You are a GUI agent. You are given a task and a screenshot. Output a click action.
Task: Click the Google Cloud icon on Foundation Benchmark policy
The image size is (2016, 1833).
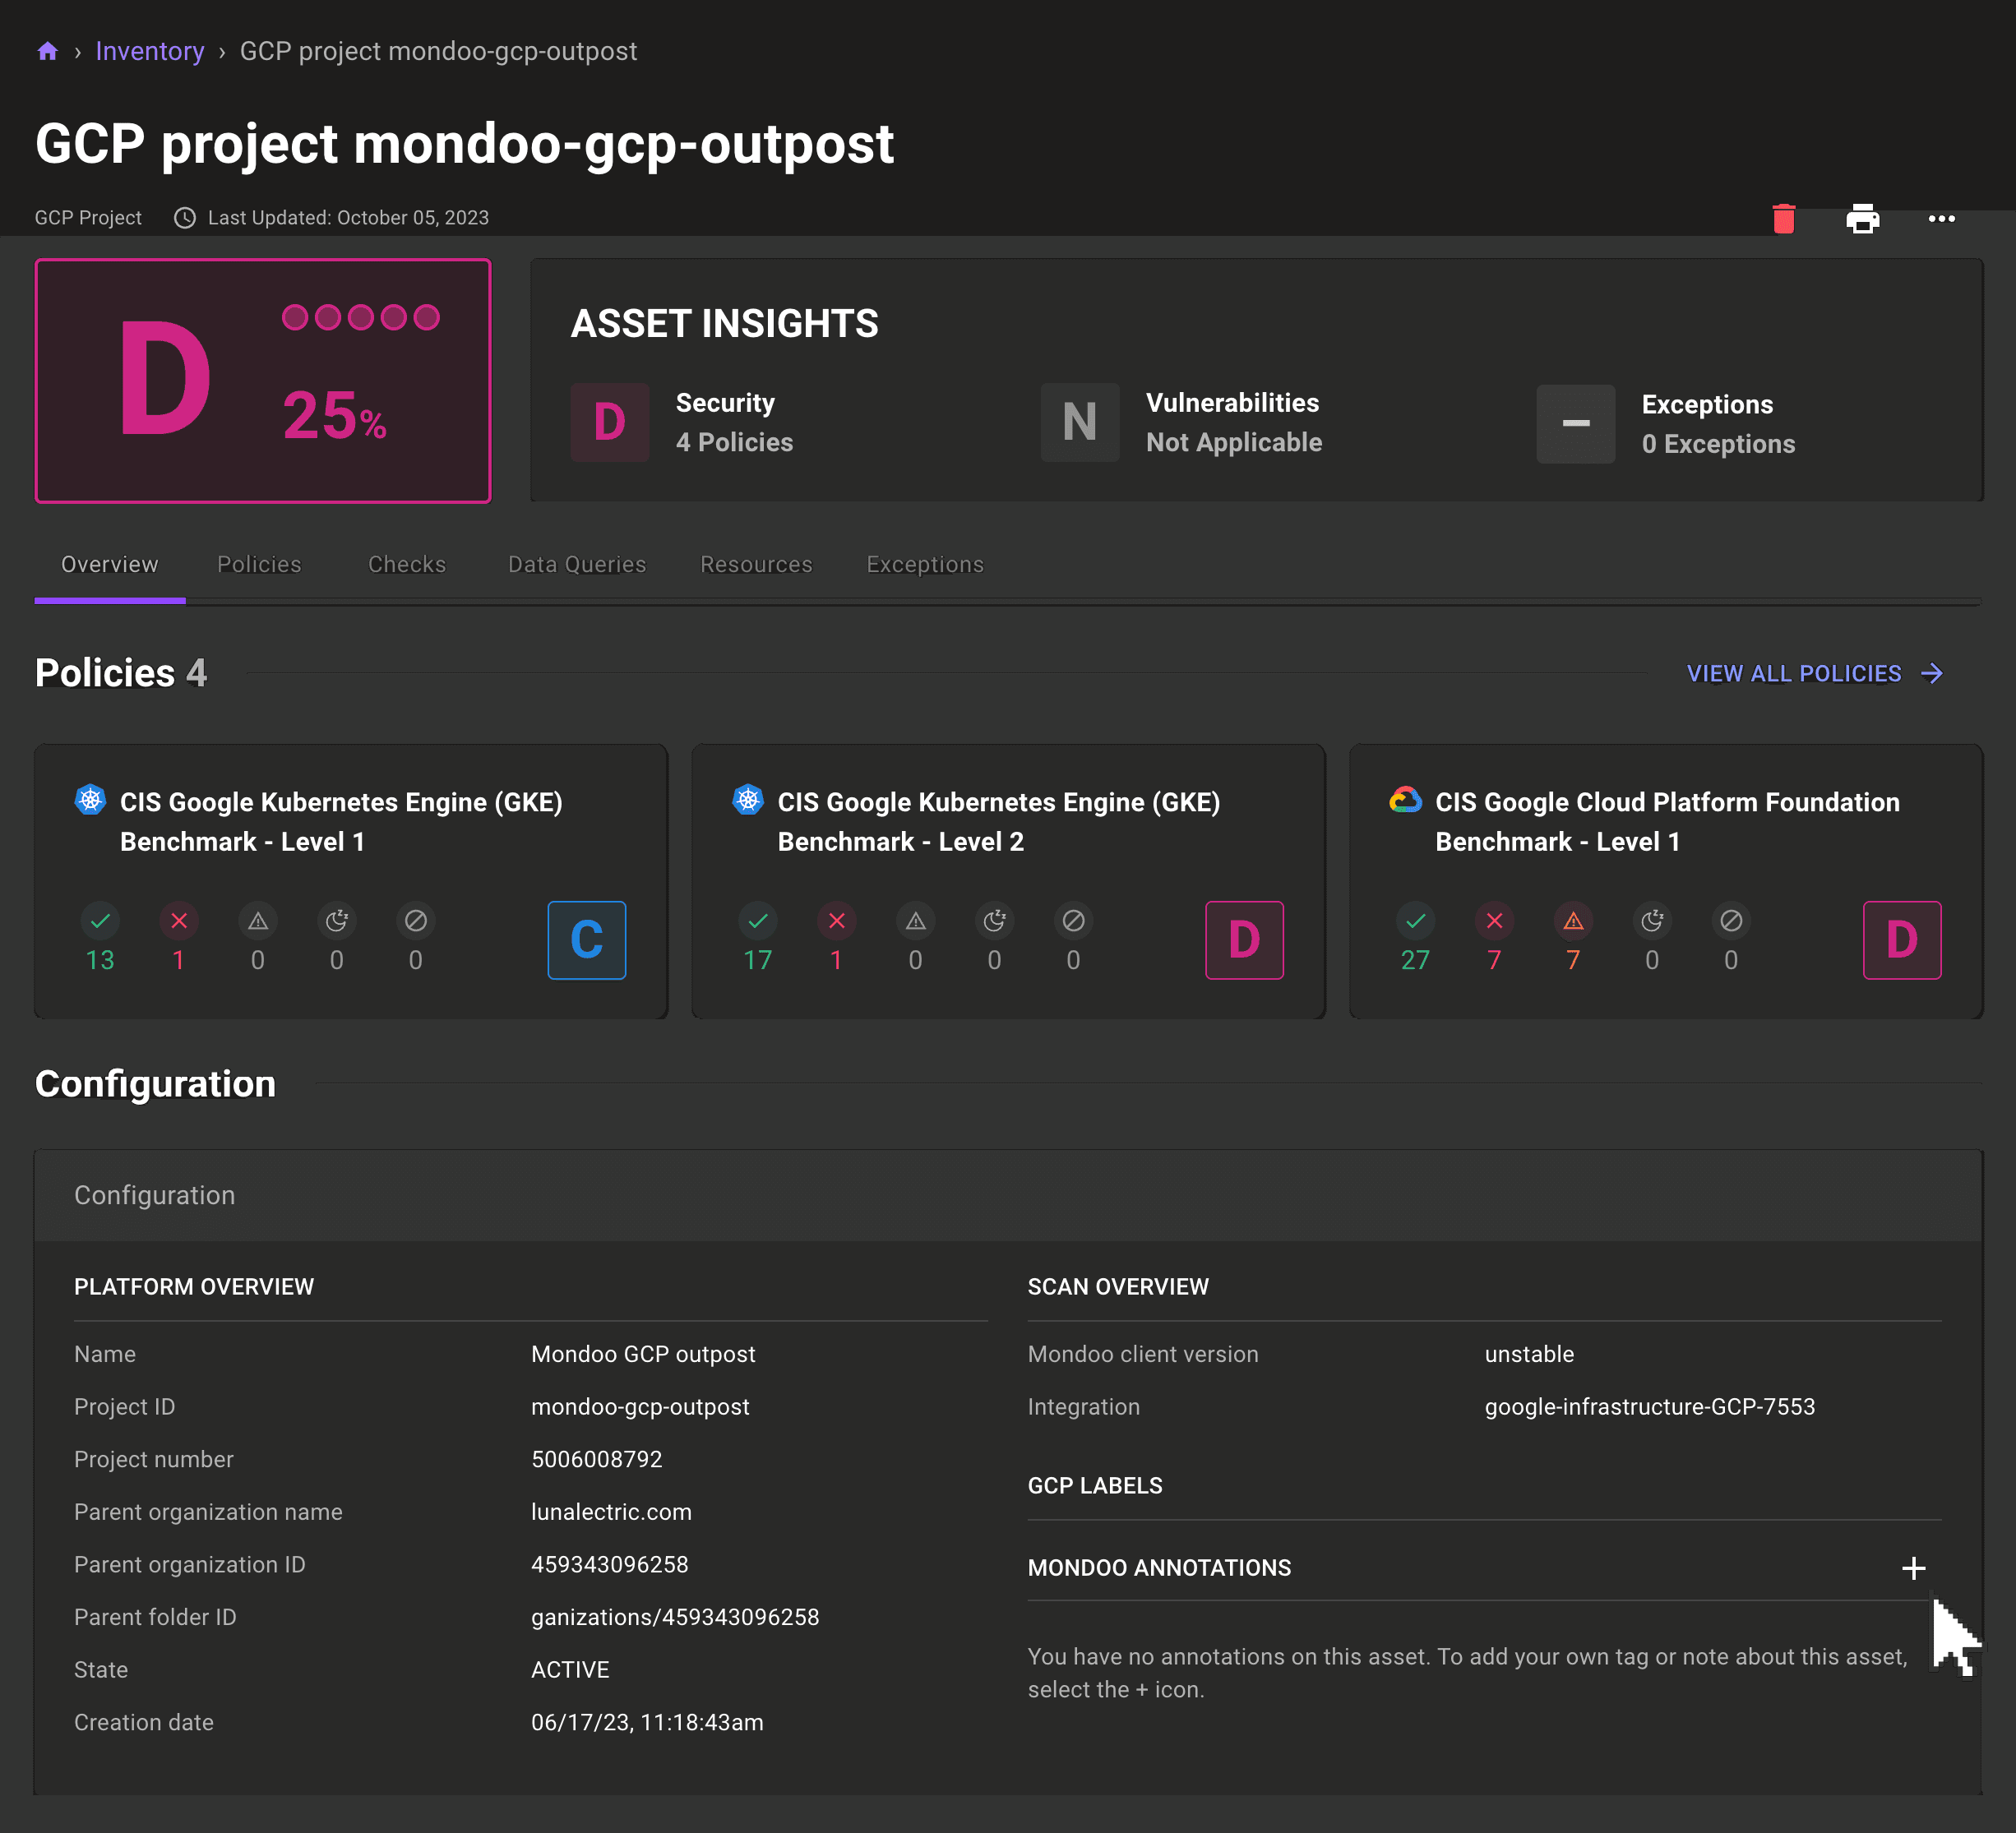tap(1404, 800)
